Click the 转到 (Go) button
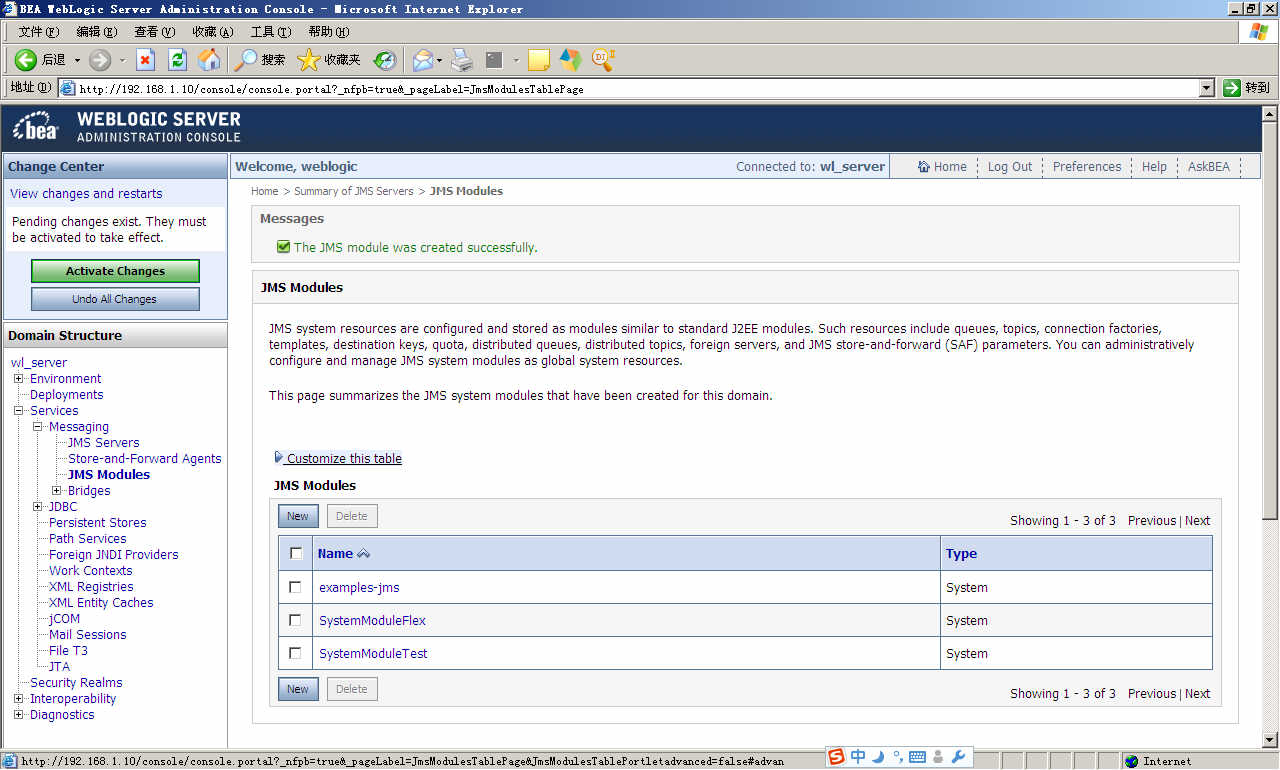1280x770 pixels. click(x=1247, y=88)
